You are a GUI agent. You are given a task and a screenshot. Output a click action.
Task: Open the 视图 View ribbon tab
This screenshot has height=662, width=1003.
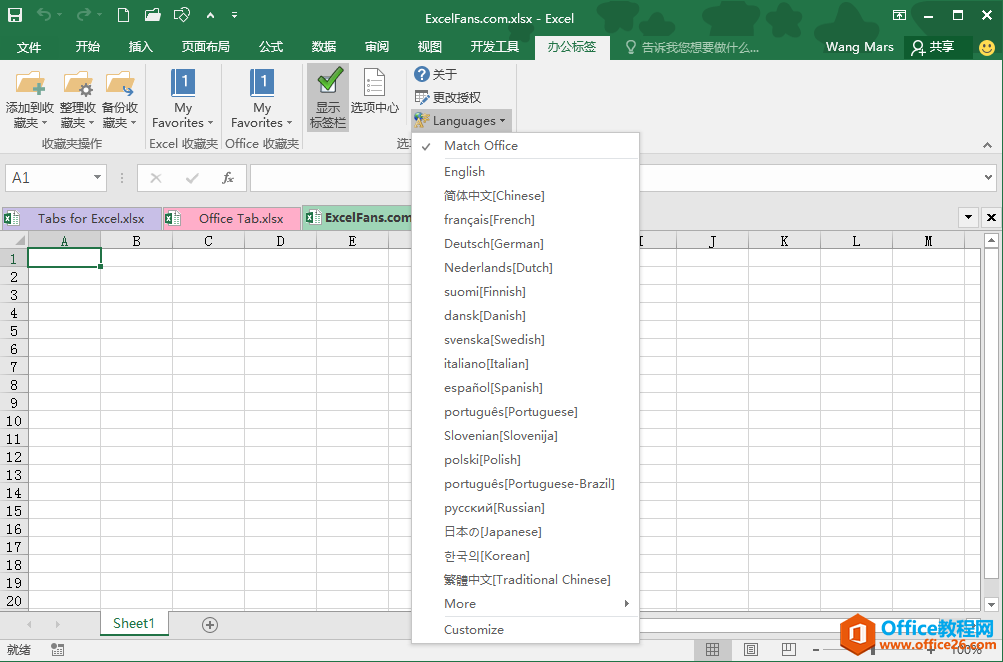click(x=429, y=47)
